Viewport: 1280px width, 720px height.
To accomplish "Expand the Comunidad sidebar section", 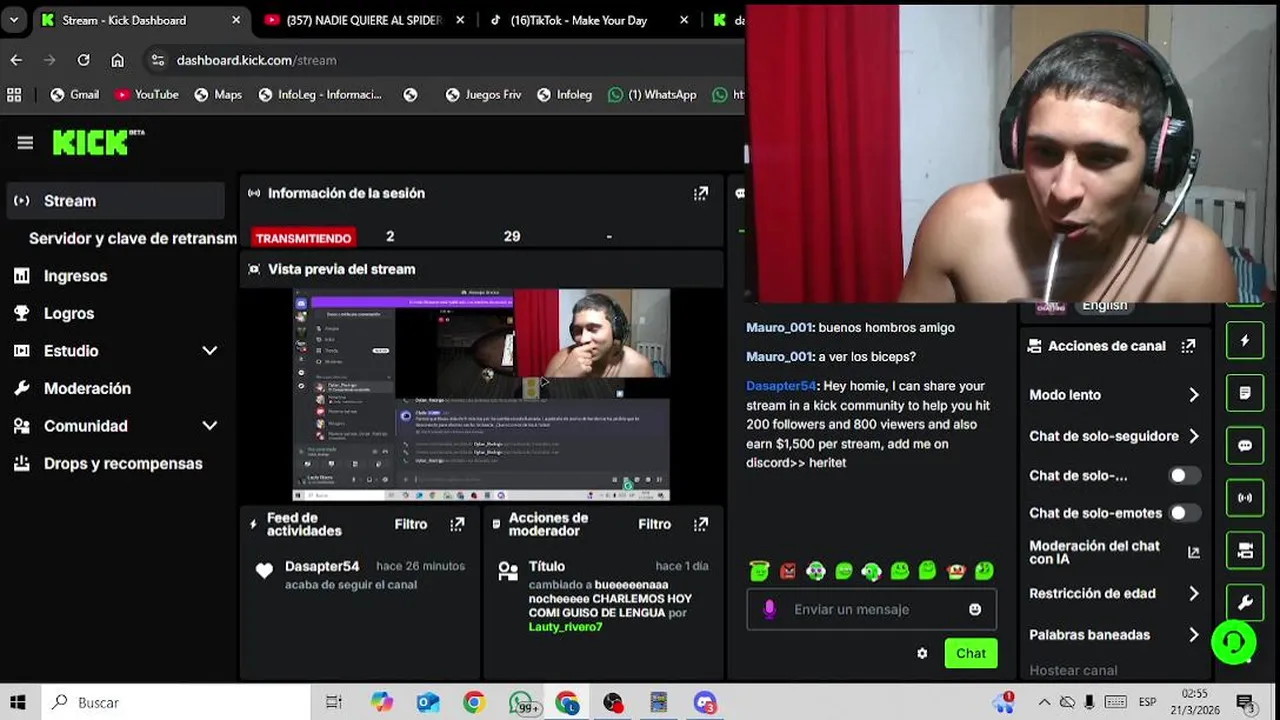I will 209,426.
